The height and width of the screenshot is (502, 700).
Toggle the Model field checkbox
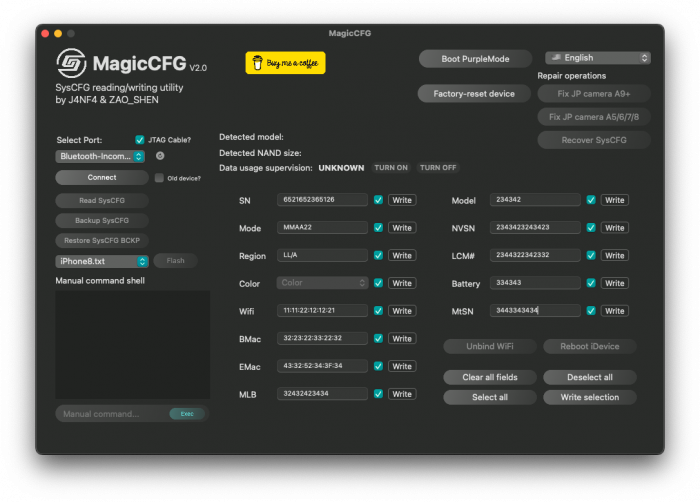point(591,200)
